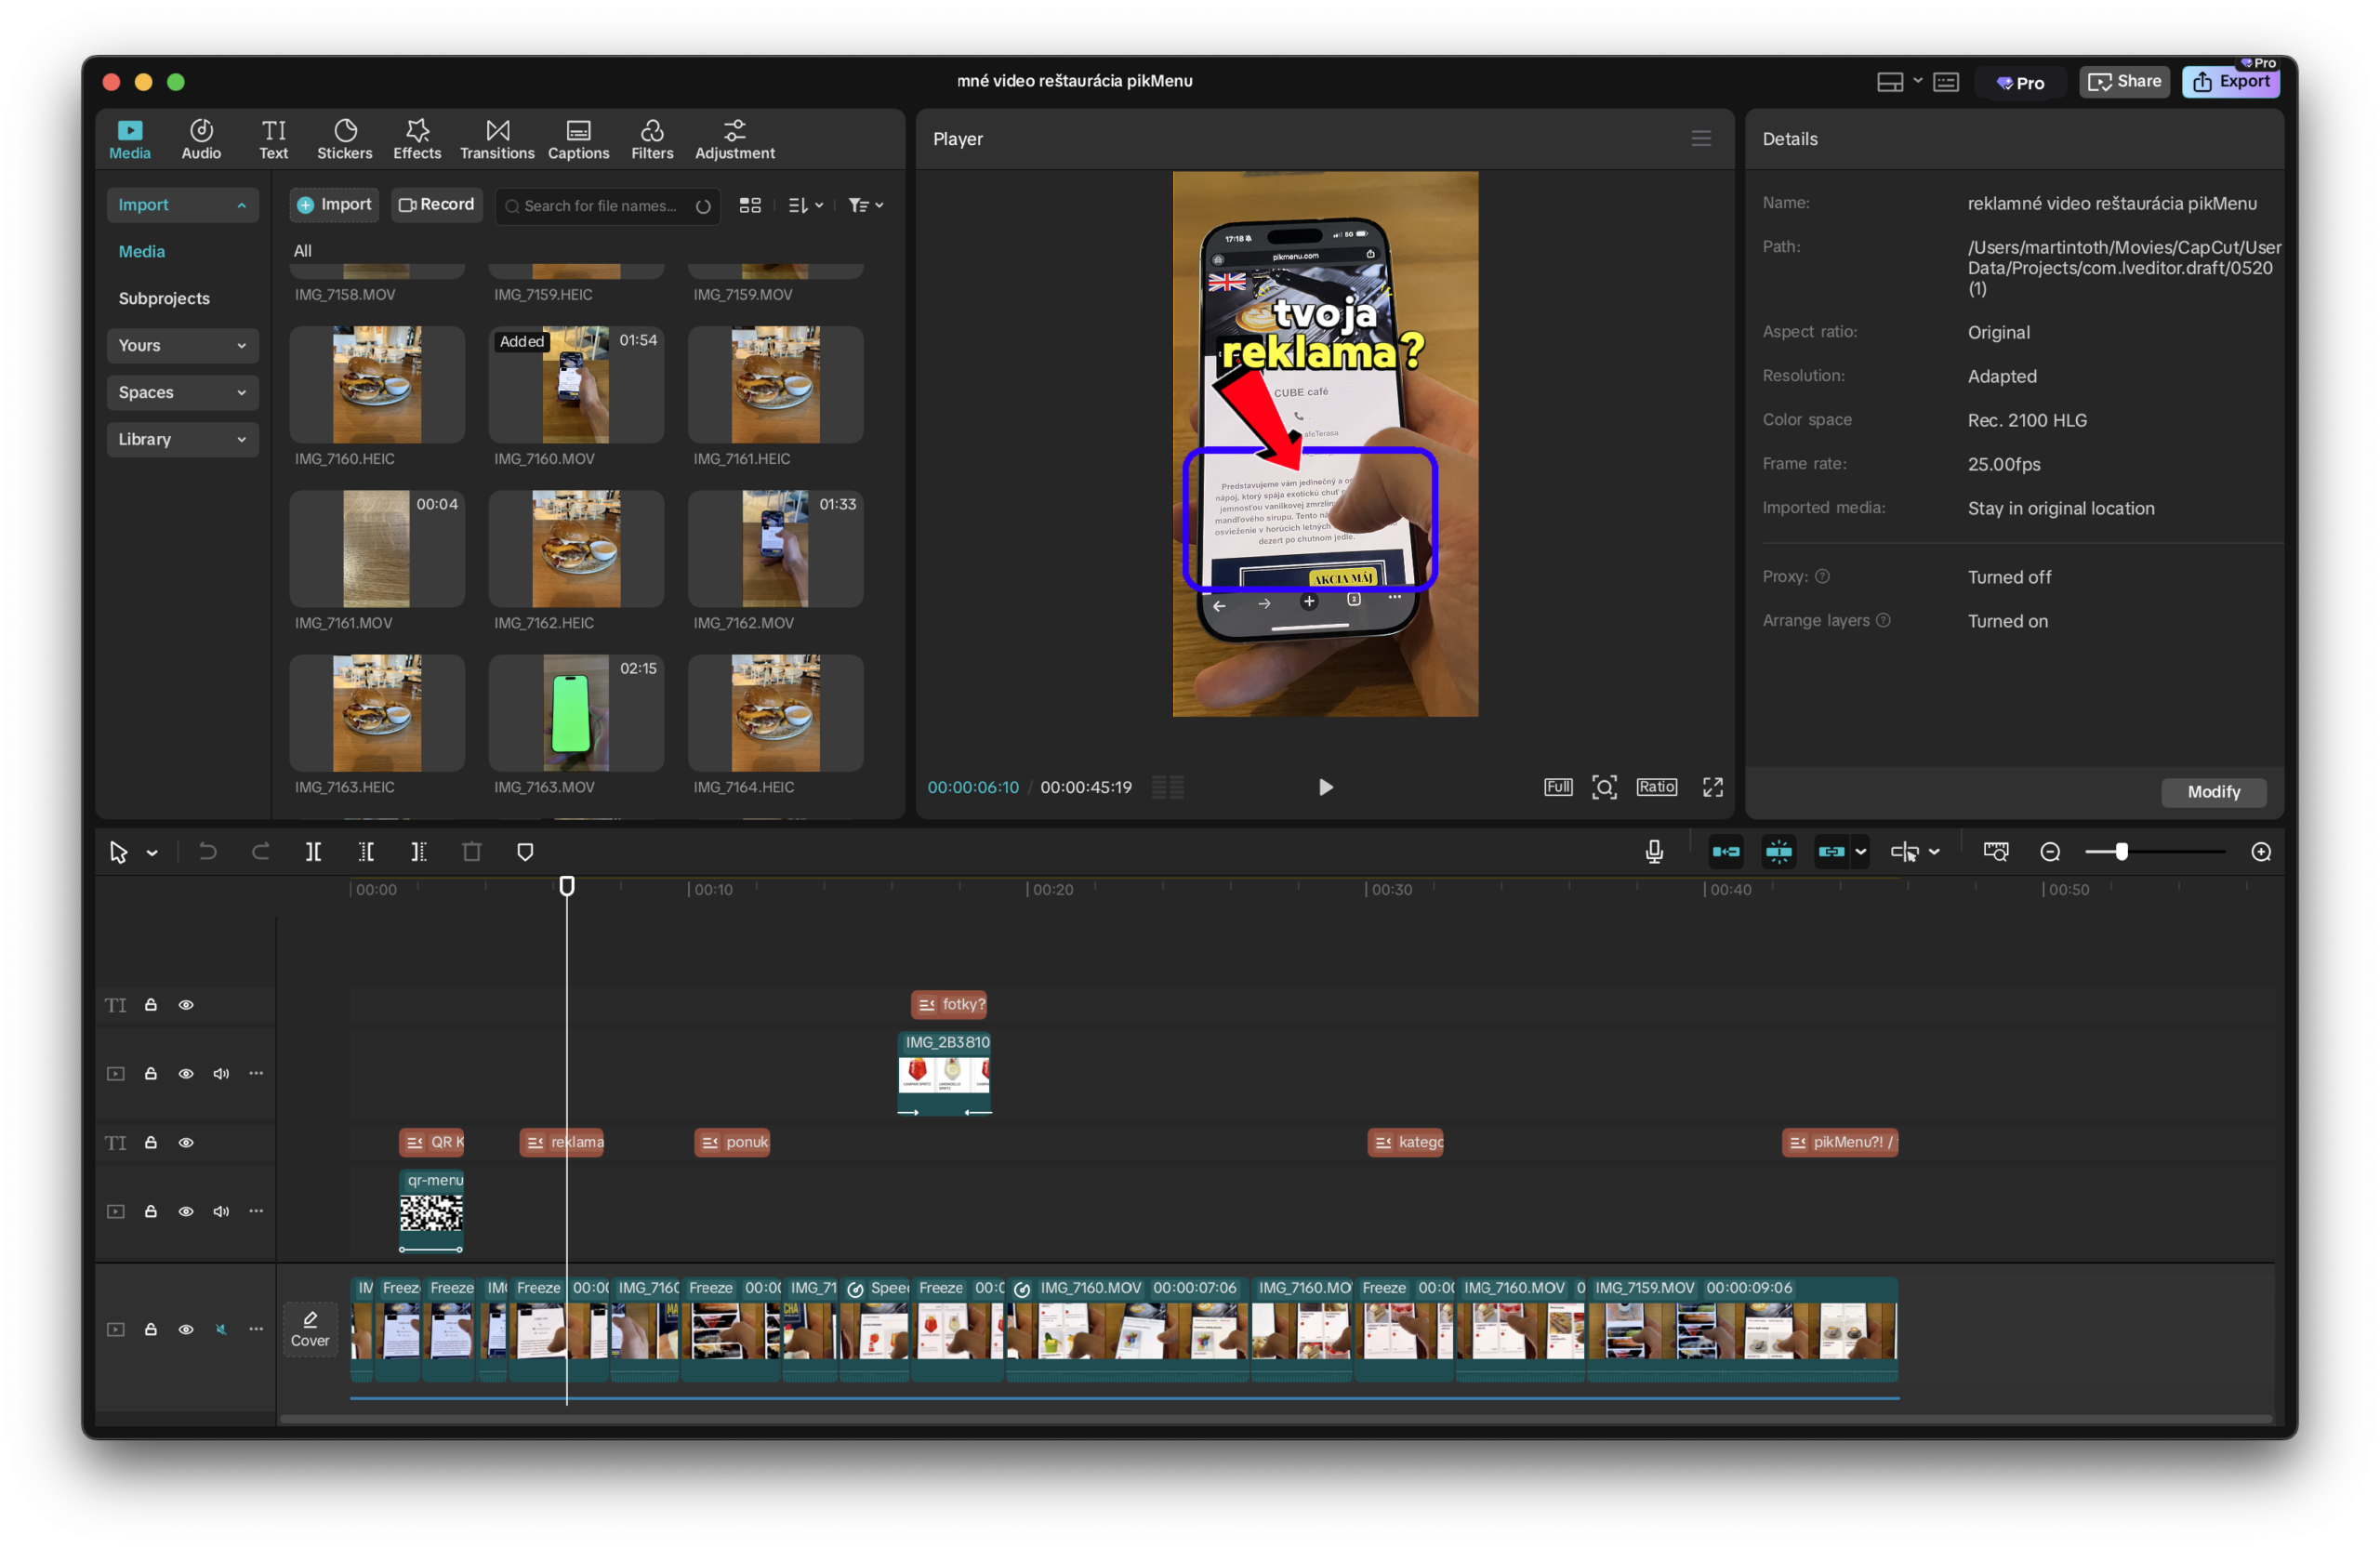Open the Effects tab
Screen dimensions: 2380x1548
coord(417,139)
